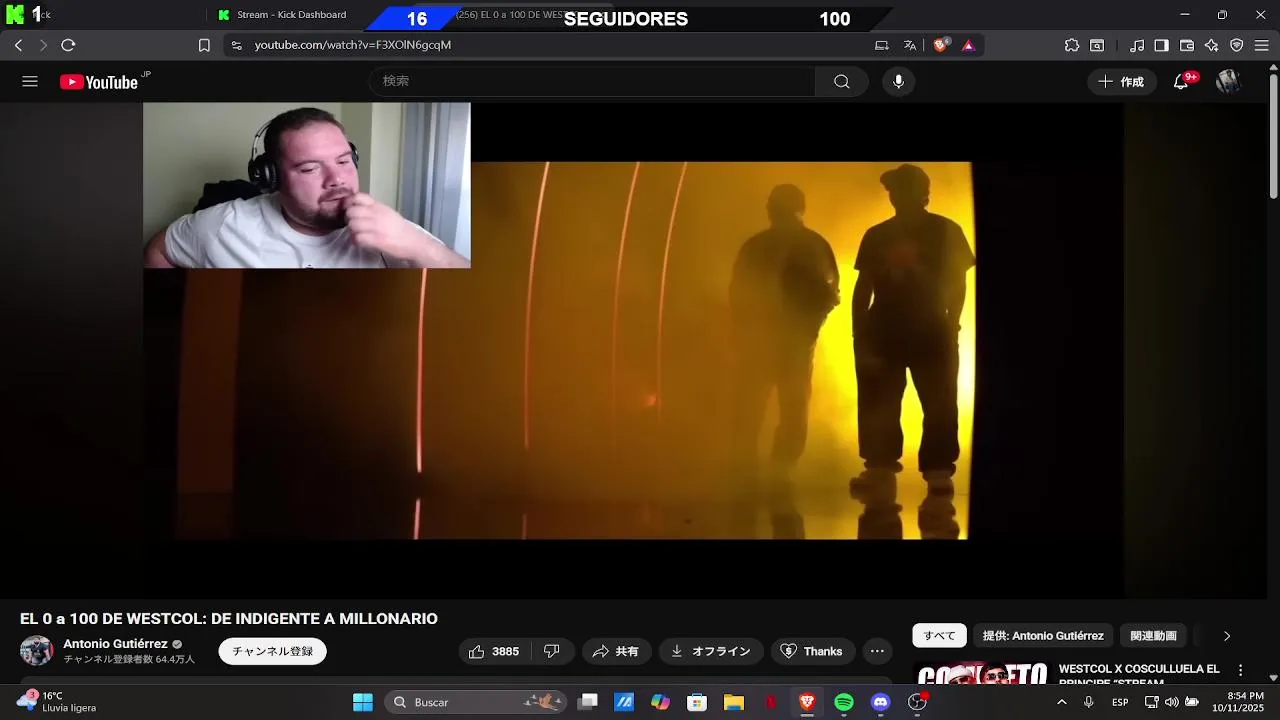This screenshot has height=720, width=1280.
Task: Select the 提供: Antonio Gutiérrez chip
Action: point(1043,636)
